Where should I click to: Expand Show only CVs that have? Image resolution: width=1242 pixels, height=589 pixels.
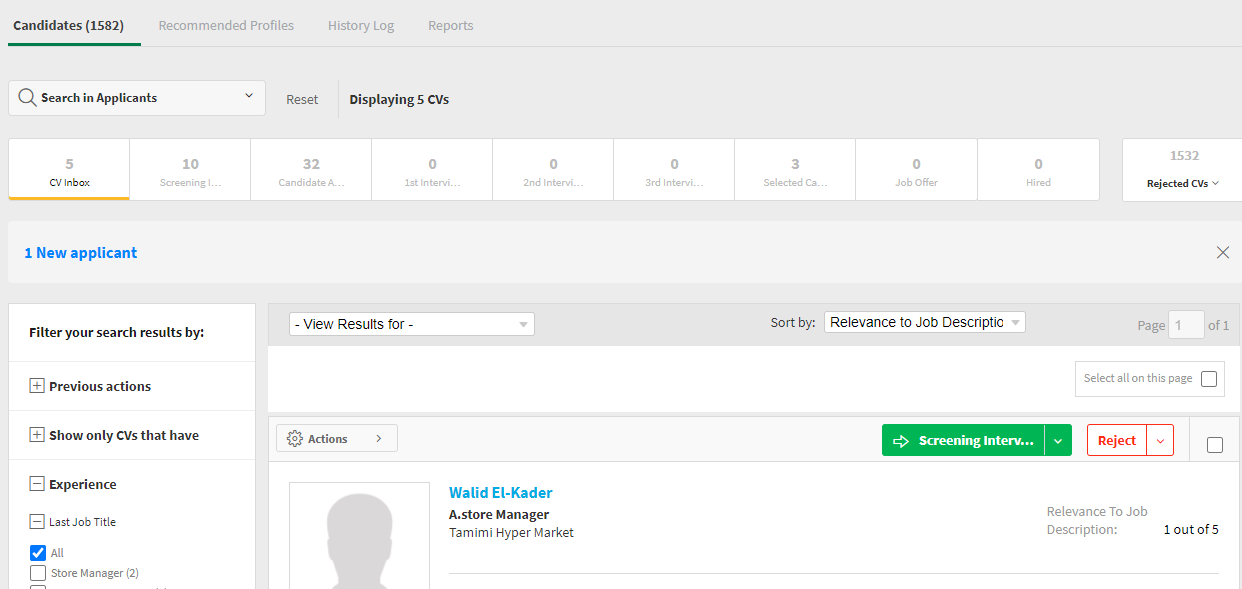(x=37, y=435)
